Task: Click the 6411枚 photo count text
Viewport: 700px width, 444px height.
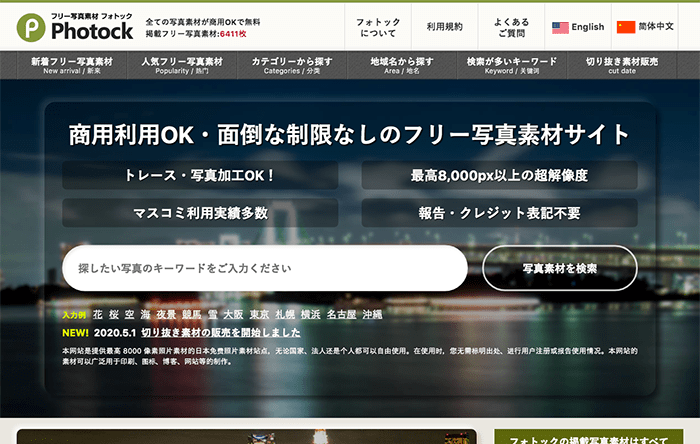Action: pyautogui.click(x=233, y=34)
